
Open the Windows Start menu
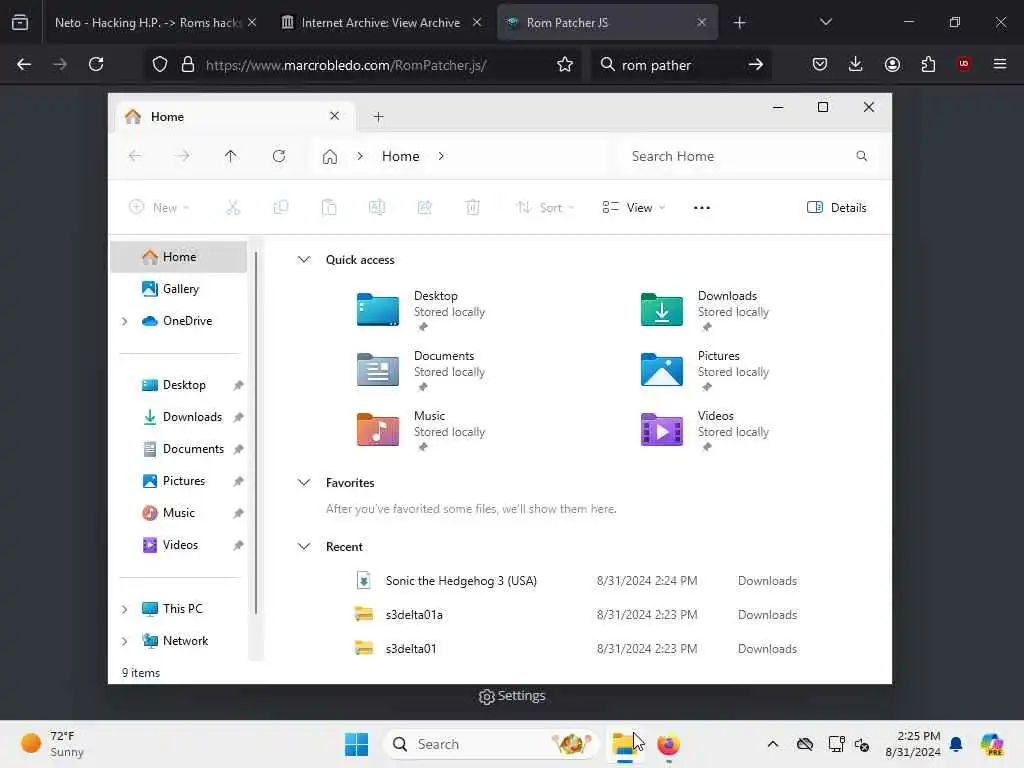[x=357, y=744]
